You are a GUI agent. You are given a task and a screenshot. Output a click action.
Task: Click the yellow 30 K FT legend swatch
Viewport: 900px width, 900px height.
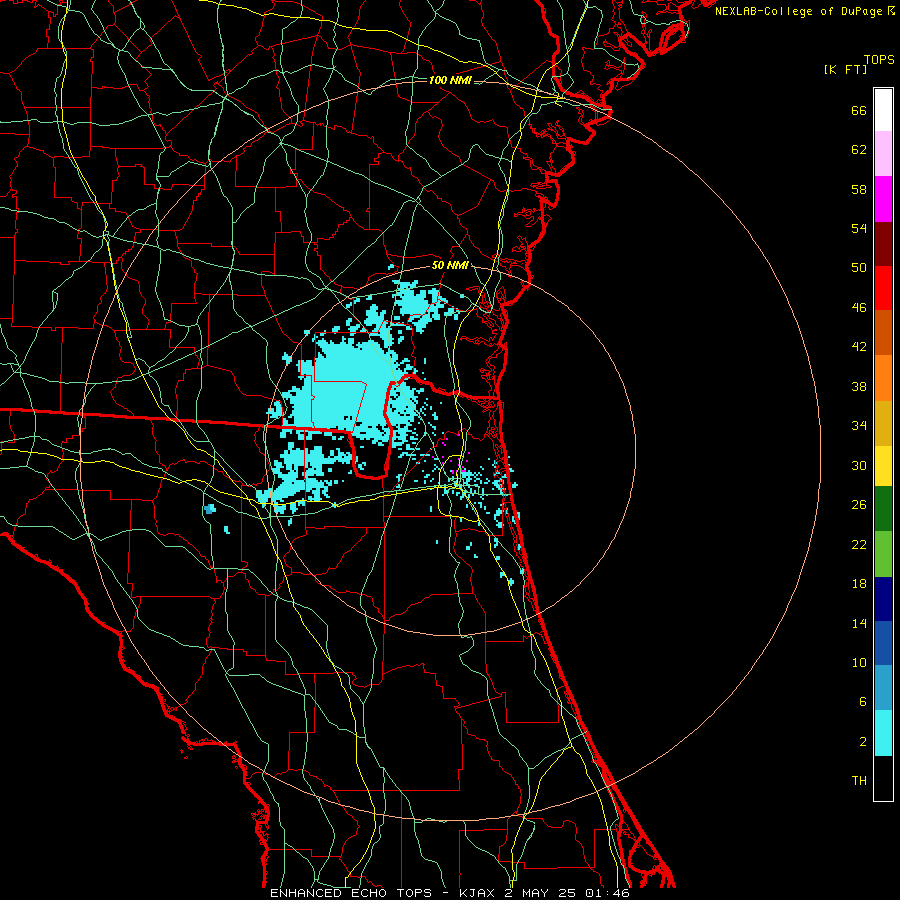[x=883, y=466]
